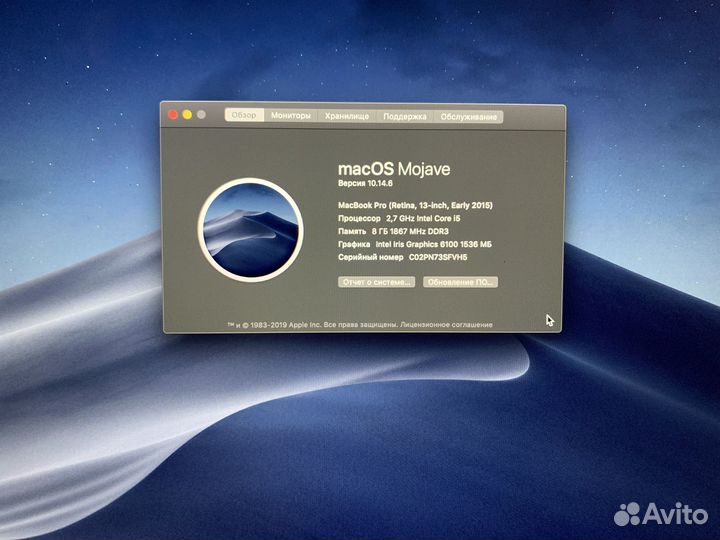This screenshot has height=540, width=720.
Task: Click the grey zoom window button
Action: click(x=201, y=115)
